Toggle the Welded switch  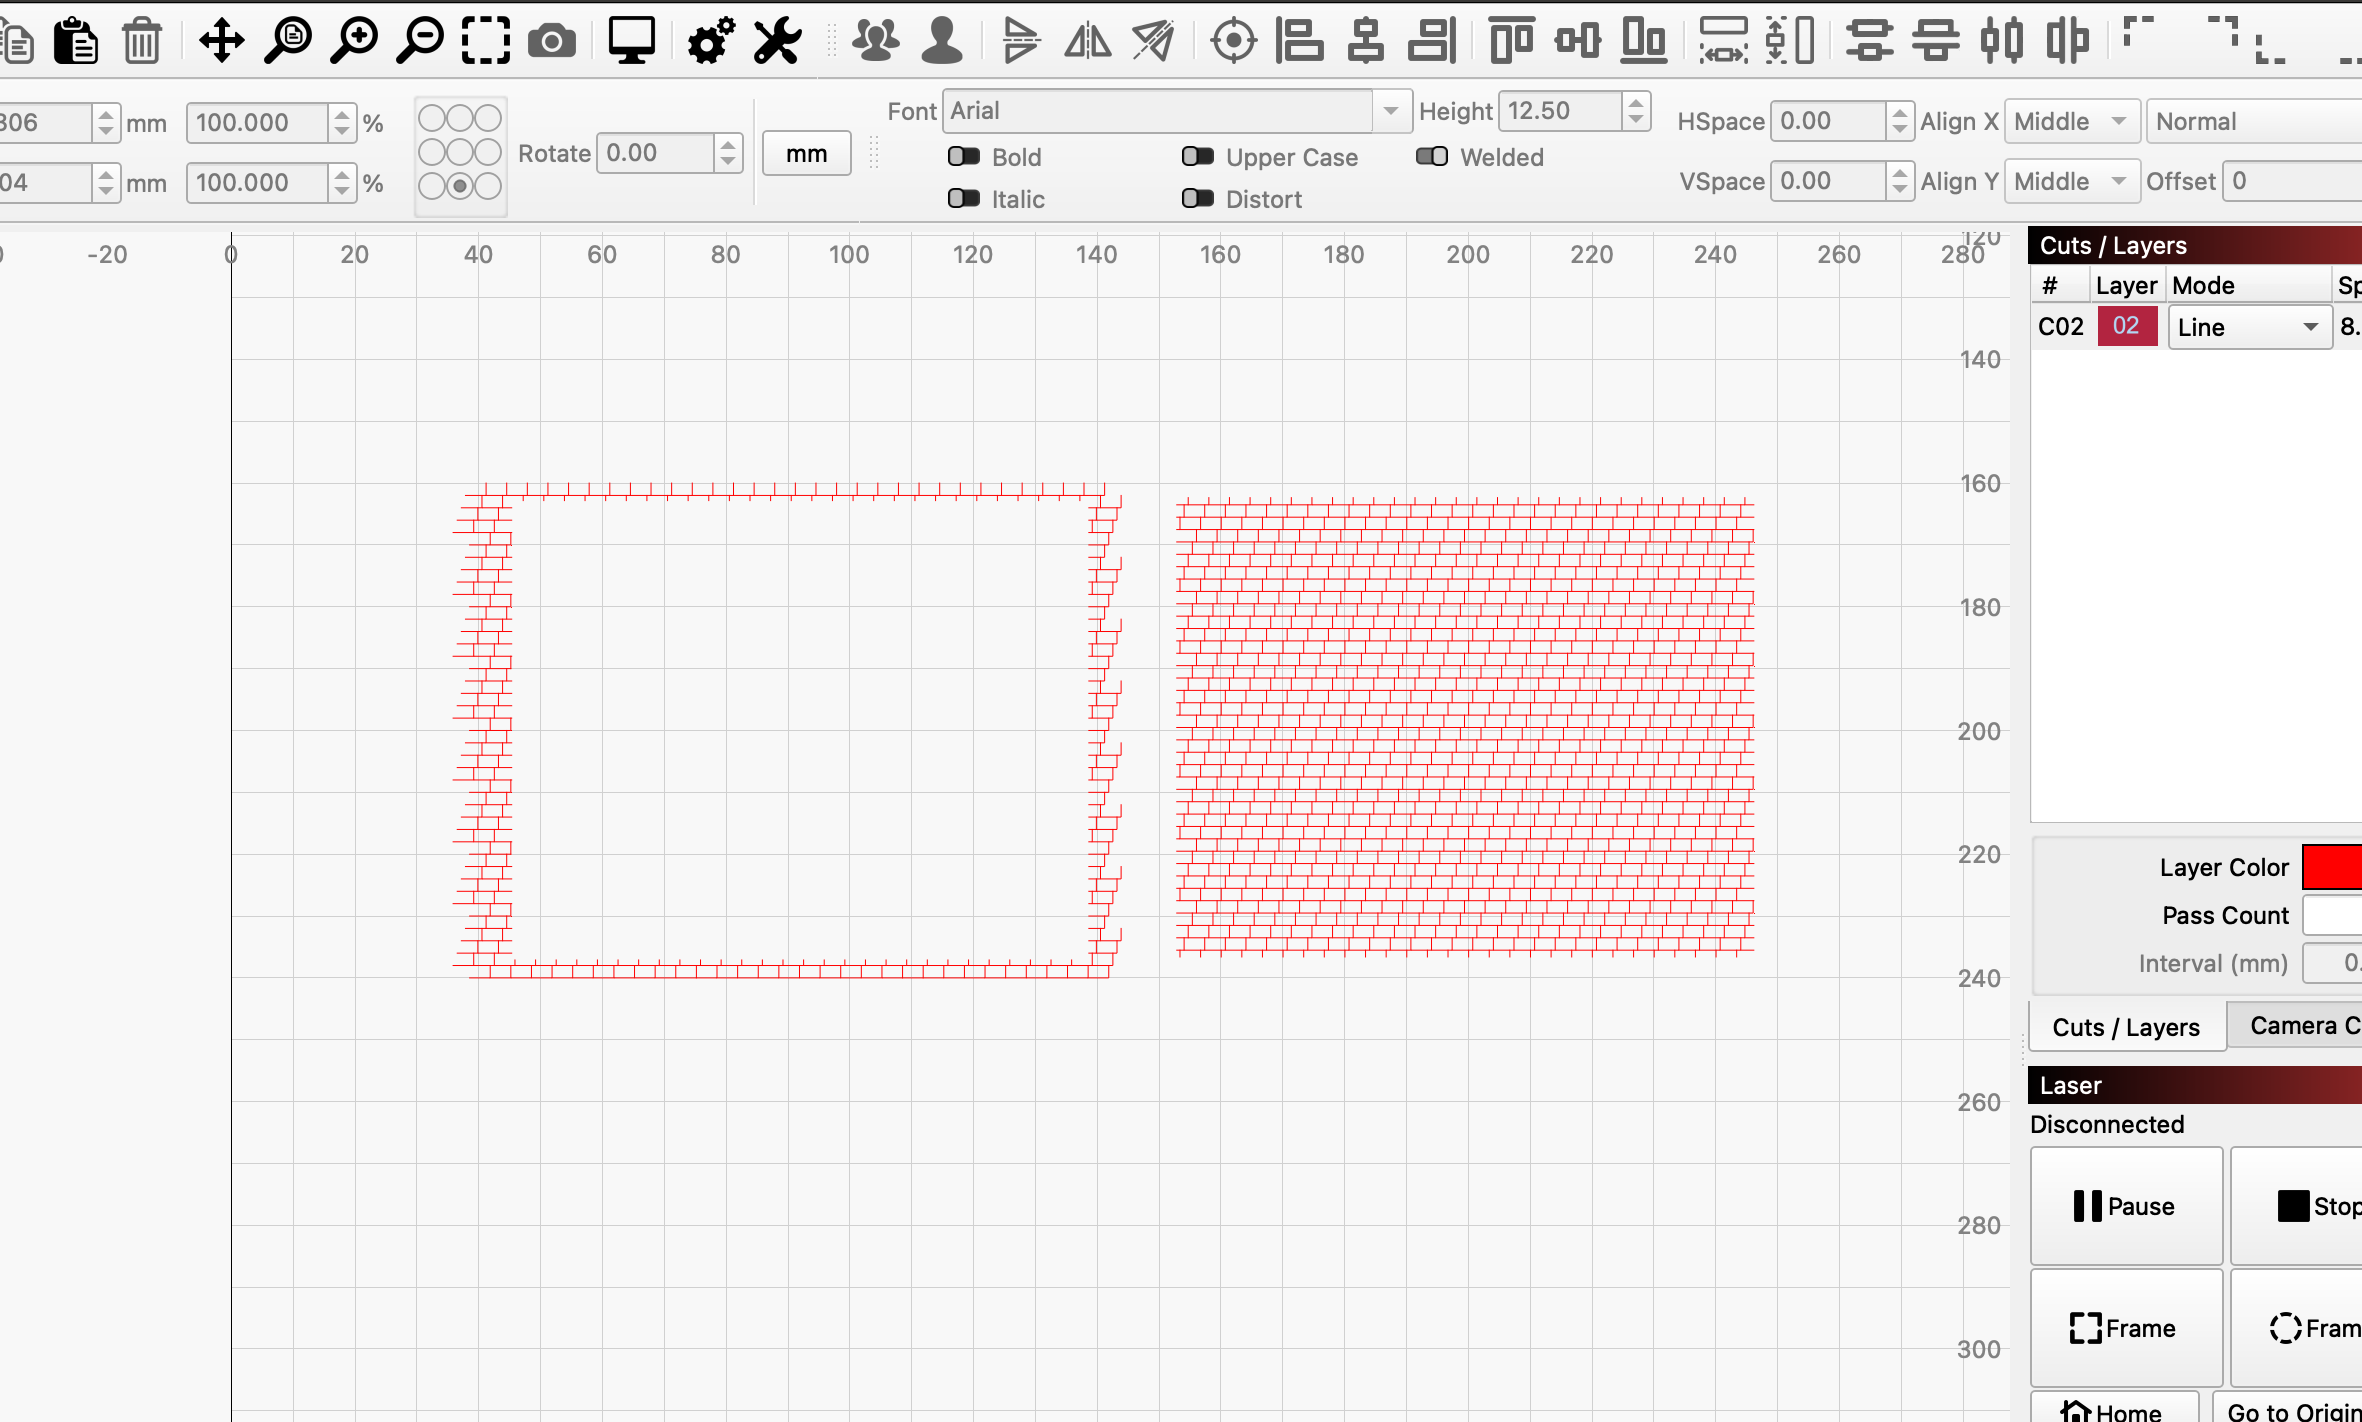1432,157
